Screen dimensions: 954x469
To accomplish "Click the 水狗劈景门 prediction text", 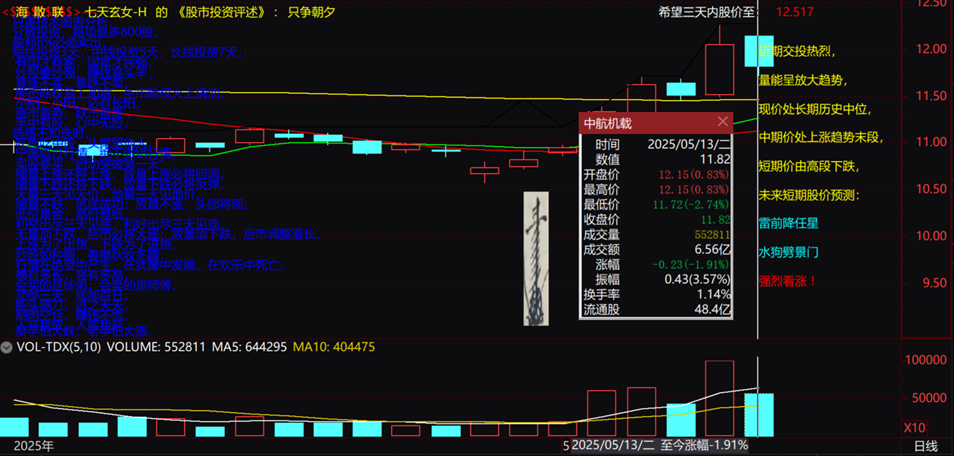I will (789, 252).
